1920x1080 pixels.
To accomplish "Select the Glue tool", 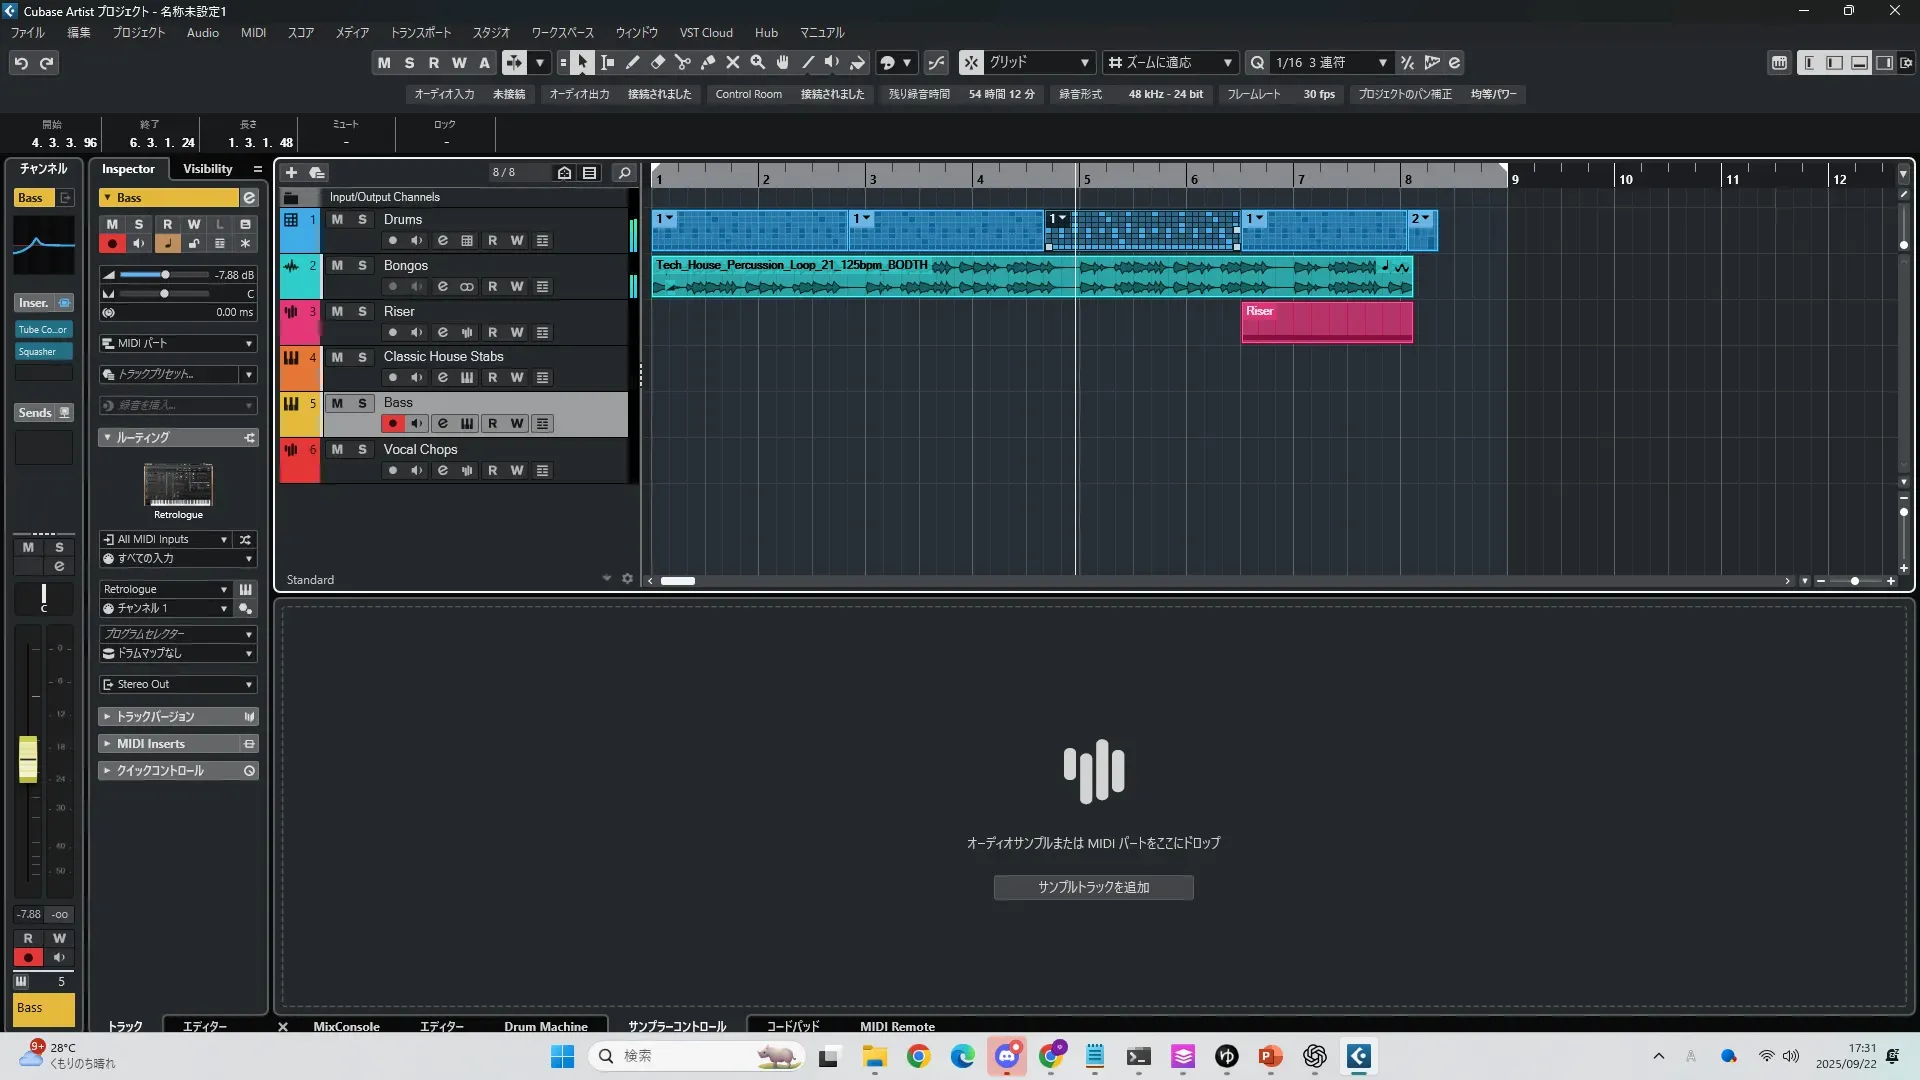I will pos(708,62).
